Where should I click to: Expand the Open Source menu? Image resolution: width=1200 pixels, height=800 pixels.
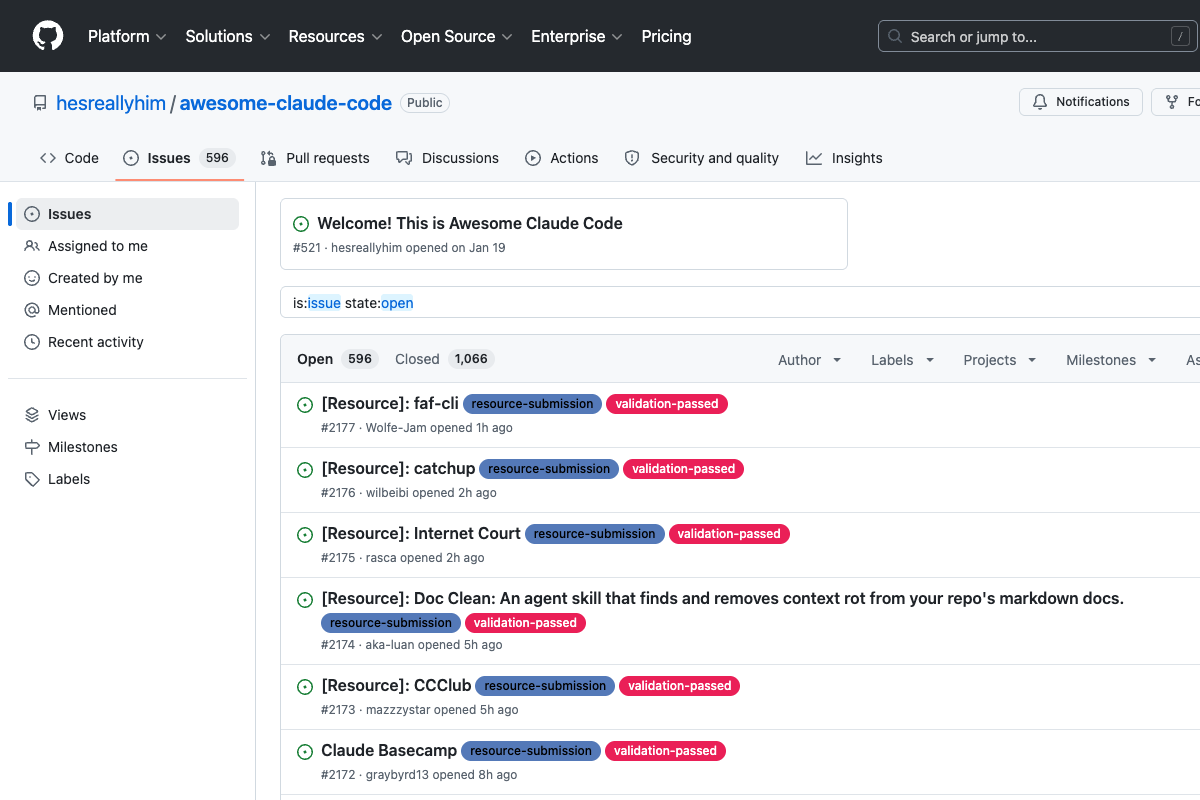pos(457,36)
